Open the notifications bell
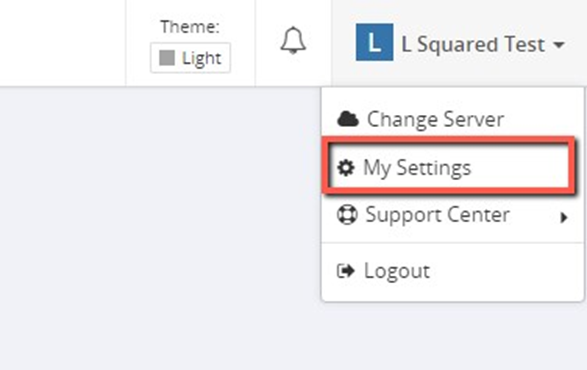Screen dimensions: 587x370 coord(293,40)
